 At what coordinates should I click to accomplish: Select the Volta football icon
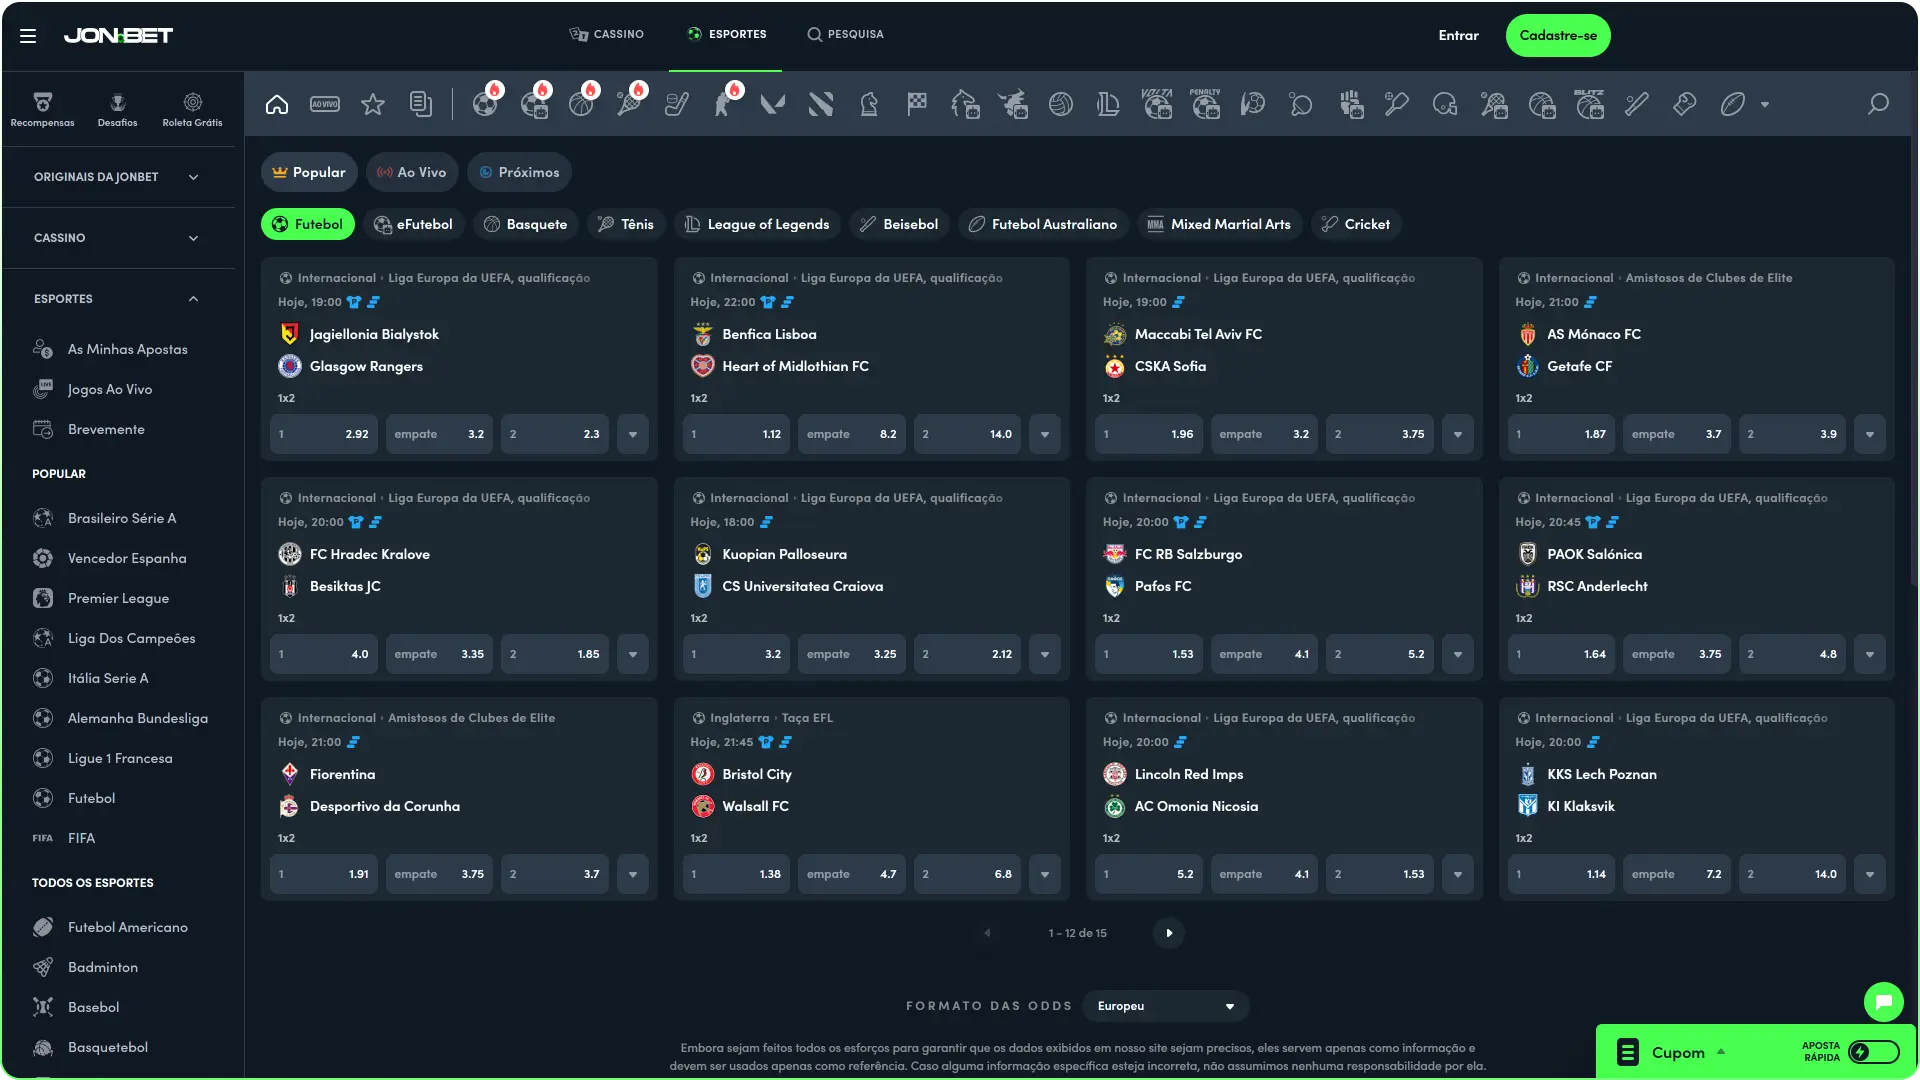click(x=1157, y=104)
